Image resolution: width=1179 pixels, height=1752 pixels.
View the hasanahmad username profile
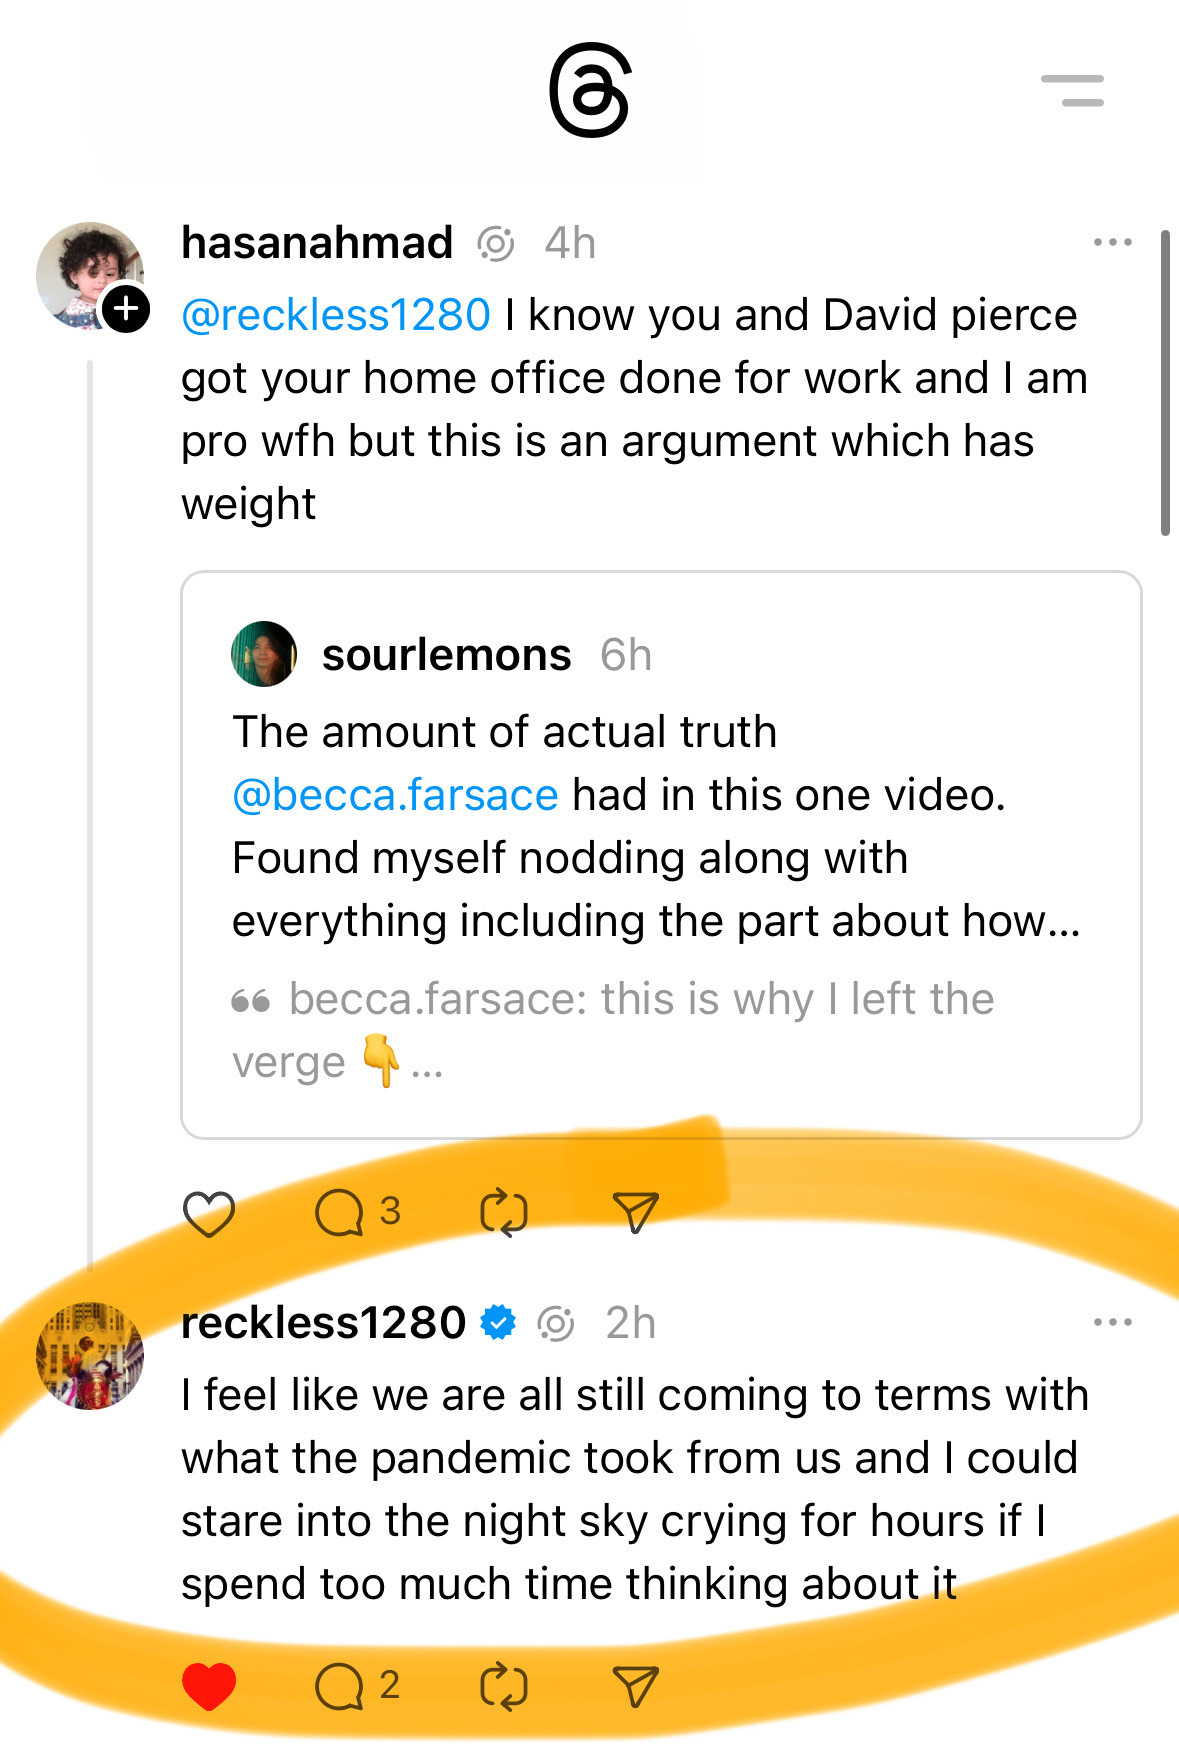[317, 243]
